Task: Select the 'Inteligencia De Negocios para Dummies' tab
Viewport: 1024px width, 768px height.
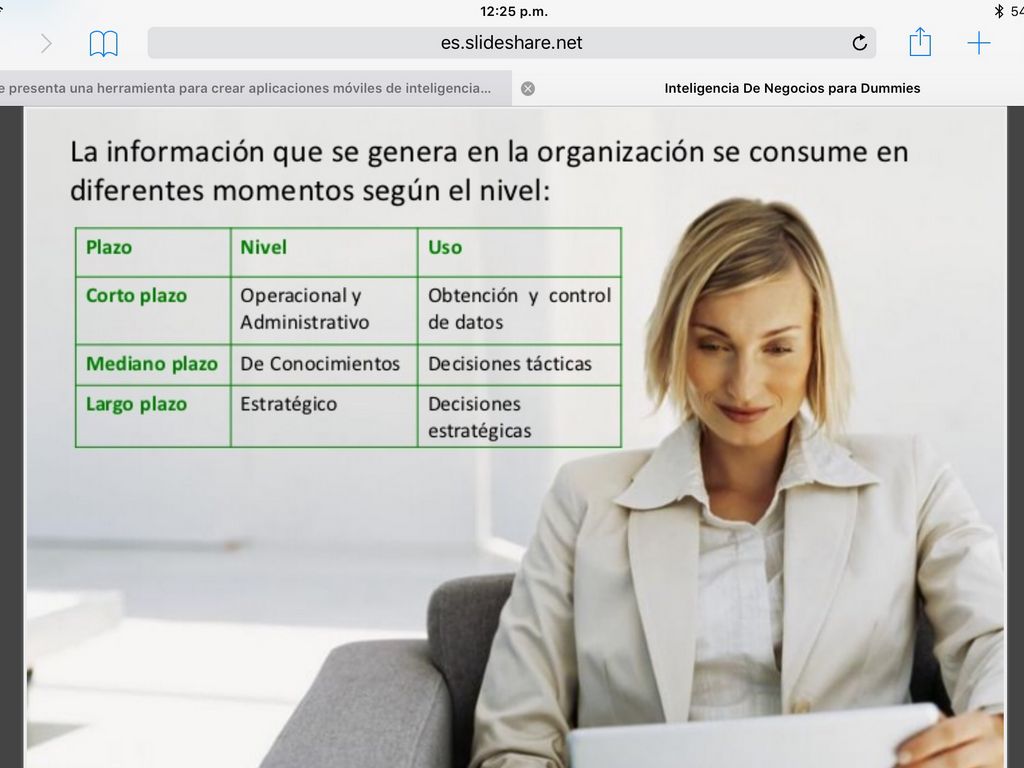Action: [792, 88]
